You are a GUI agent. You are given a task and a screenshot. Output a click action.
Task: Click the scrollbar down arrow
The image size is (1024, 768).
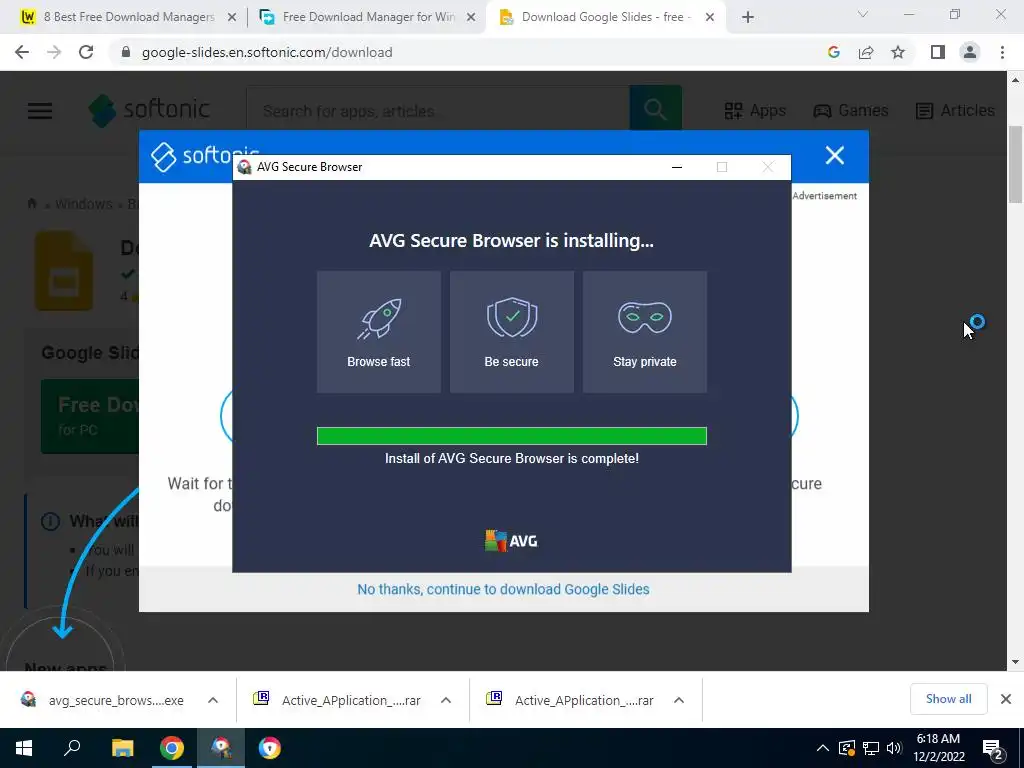click(1016, 662)
